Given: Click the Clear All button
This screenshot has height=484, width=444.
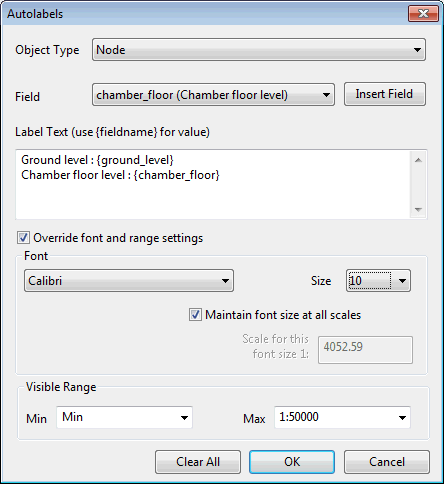Looking at the screenshot, I should (x=198, y=462).
